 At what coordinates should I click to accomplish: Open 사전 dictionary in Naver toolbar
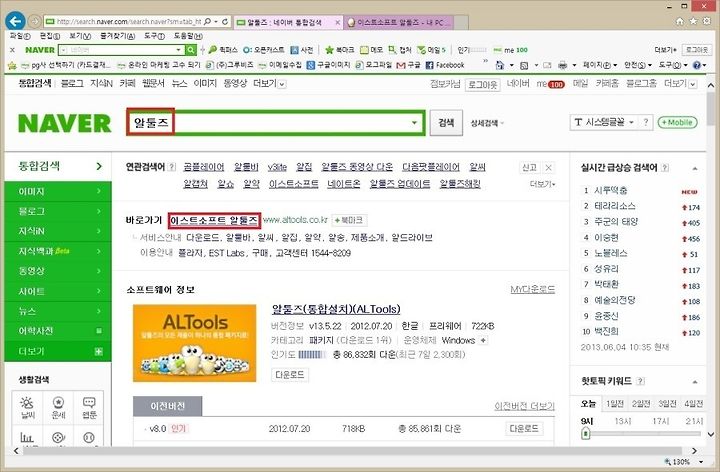pos(302,50)
